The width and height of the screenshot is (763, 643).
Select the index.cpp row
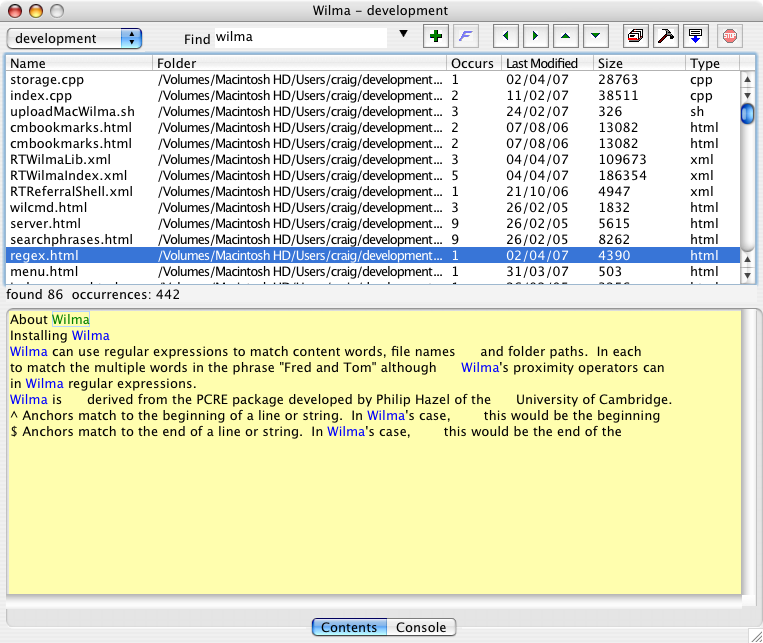click(373, 95)
